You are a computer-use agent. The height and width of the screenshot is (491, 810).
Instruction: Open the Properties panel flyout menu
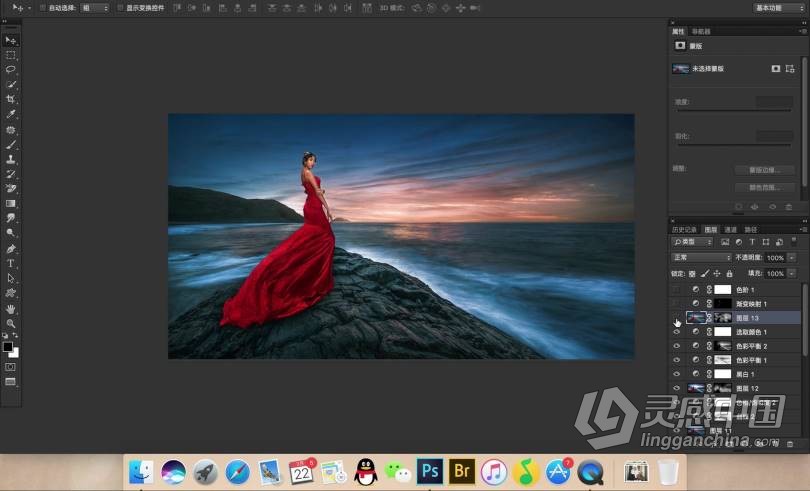tap(802, 32)
